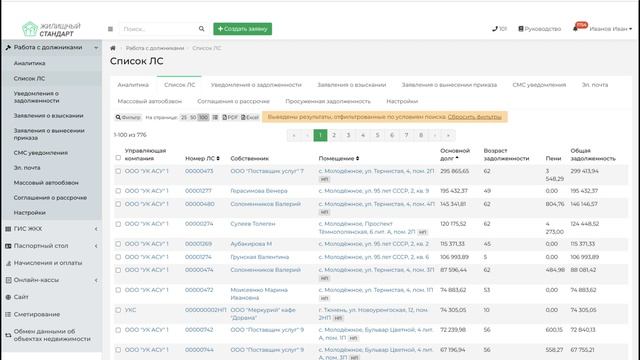This screenshot has width=640, height=360.
Task: Switch to the Аналитика tab
Action: point(133,85)
